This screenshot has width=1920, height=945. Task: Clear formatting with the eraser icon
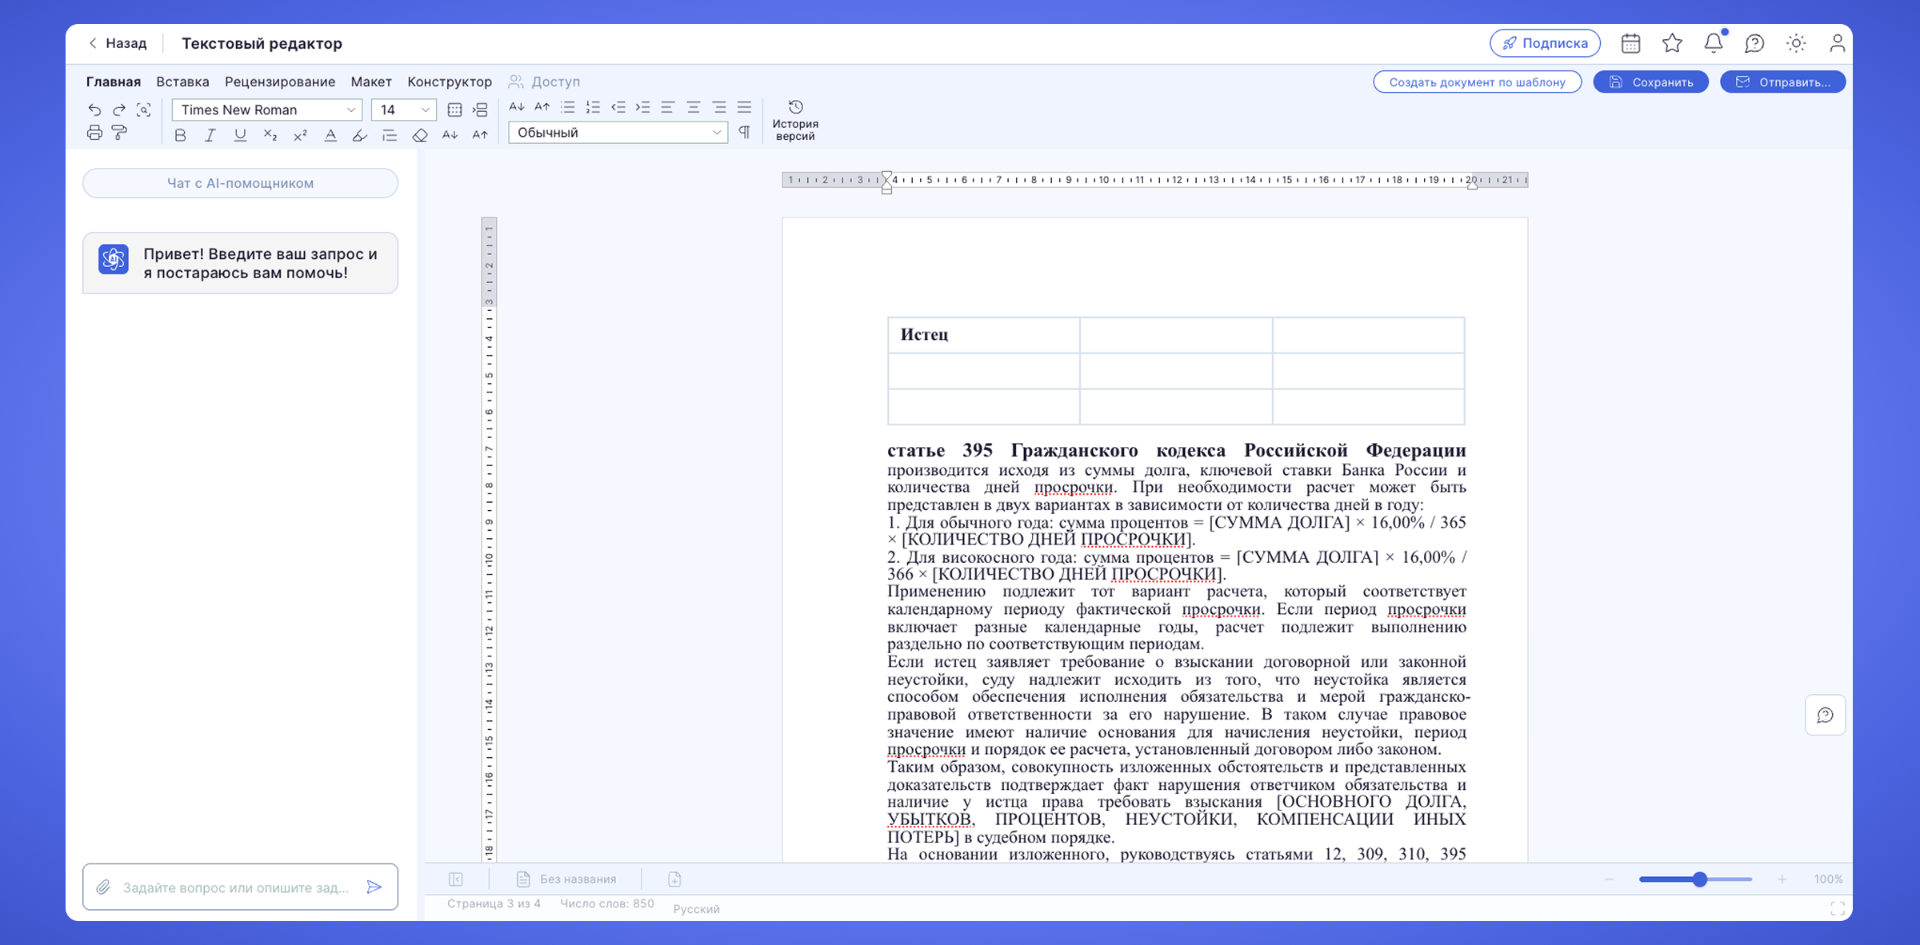(x=420, y=135)
